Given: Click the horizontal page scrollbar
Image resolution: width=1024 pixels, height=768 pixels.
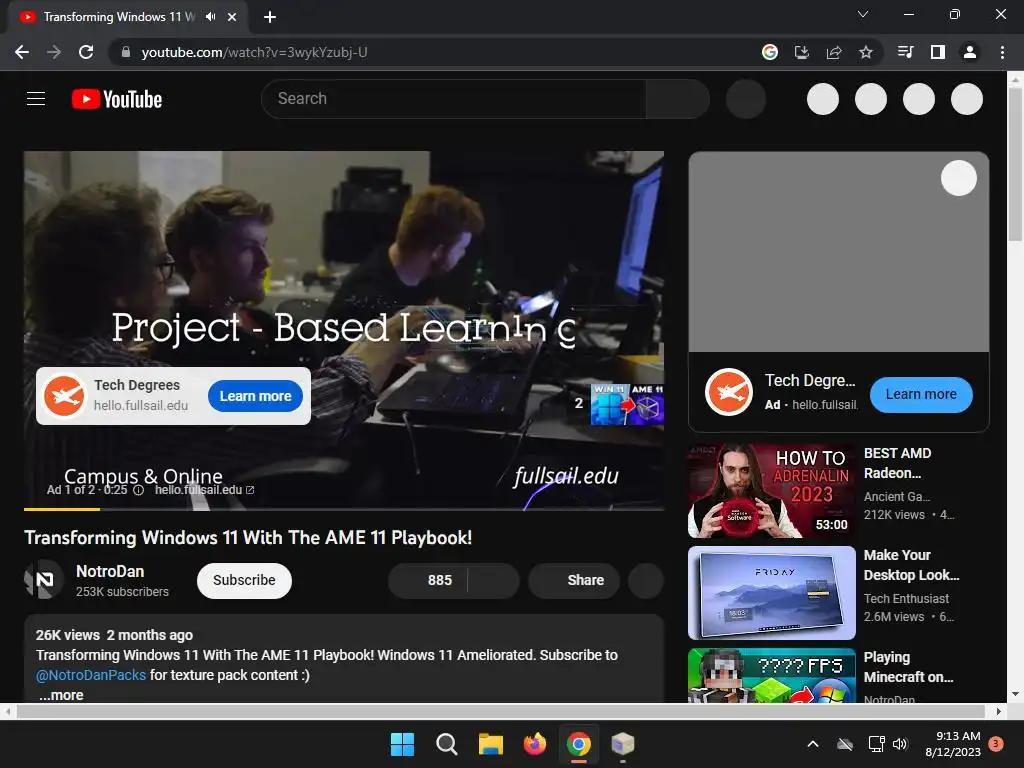Looking at the screenshot, I should click(x=500, y=711).
